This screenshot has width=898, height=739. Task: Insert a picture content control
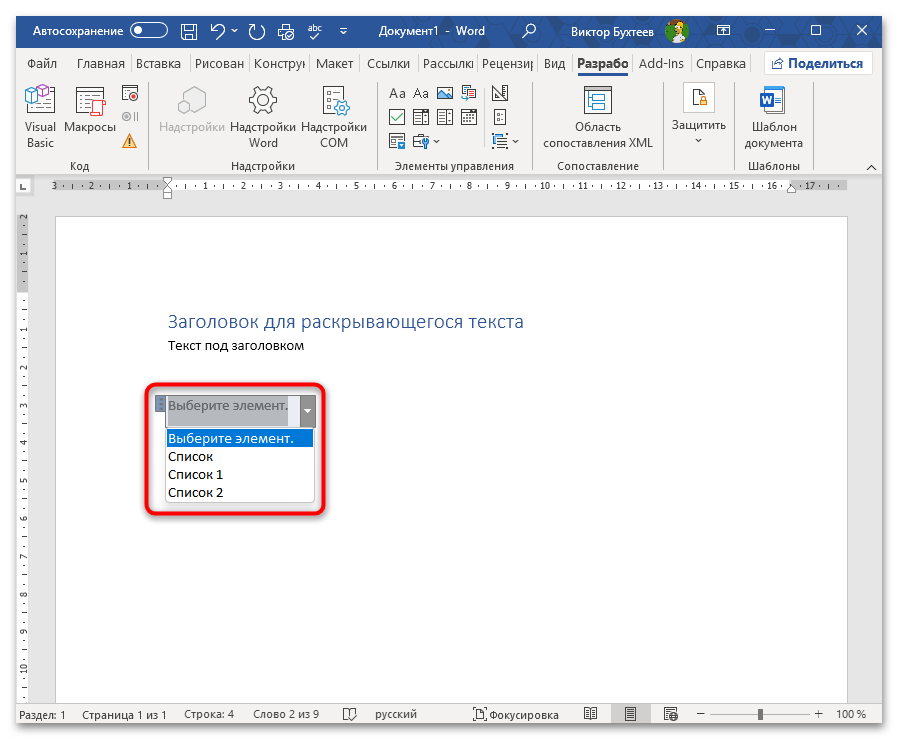coord(443,94)
